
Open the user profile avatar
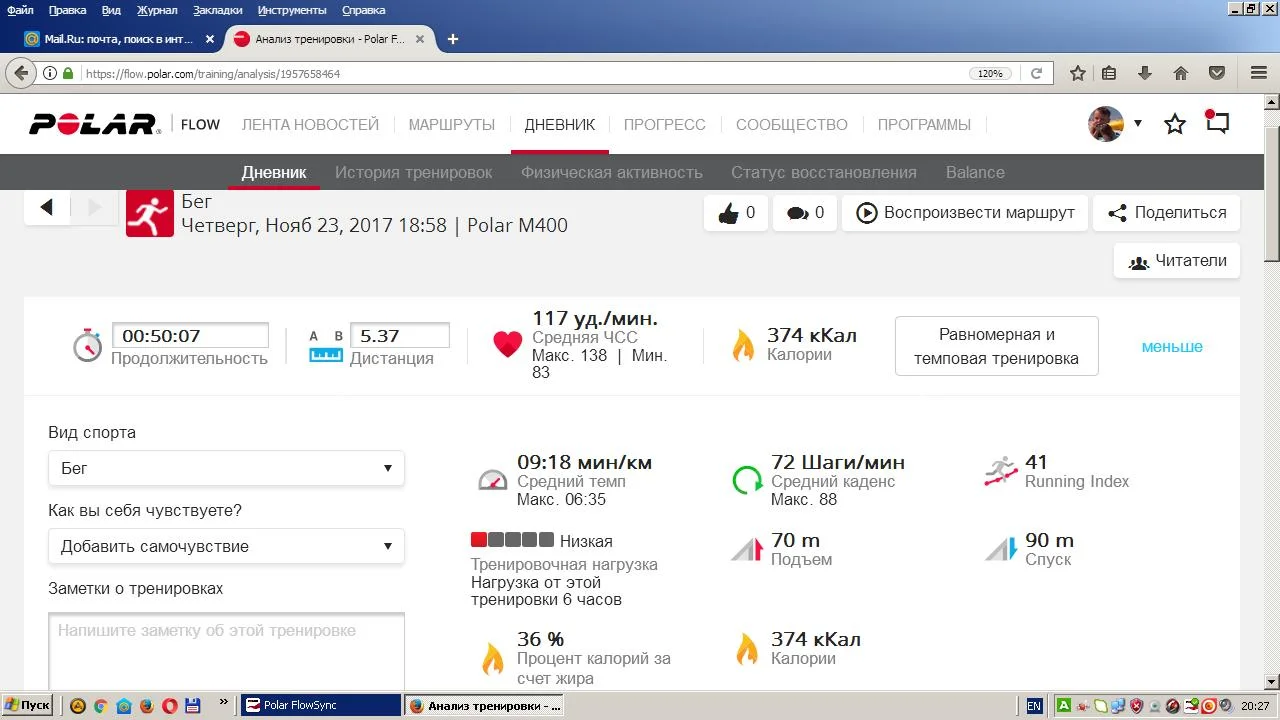click(1106, 124)
